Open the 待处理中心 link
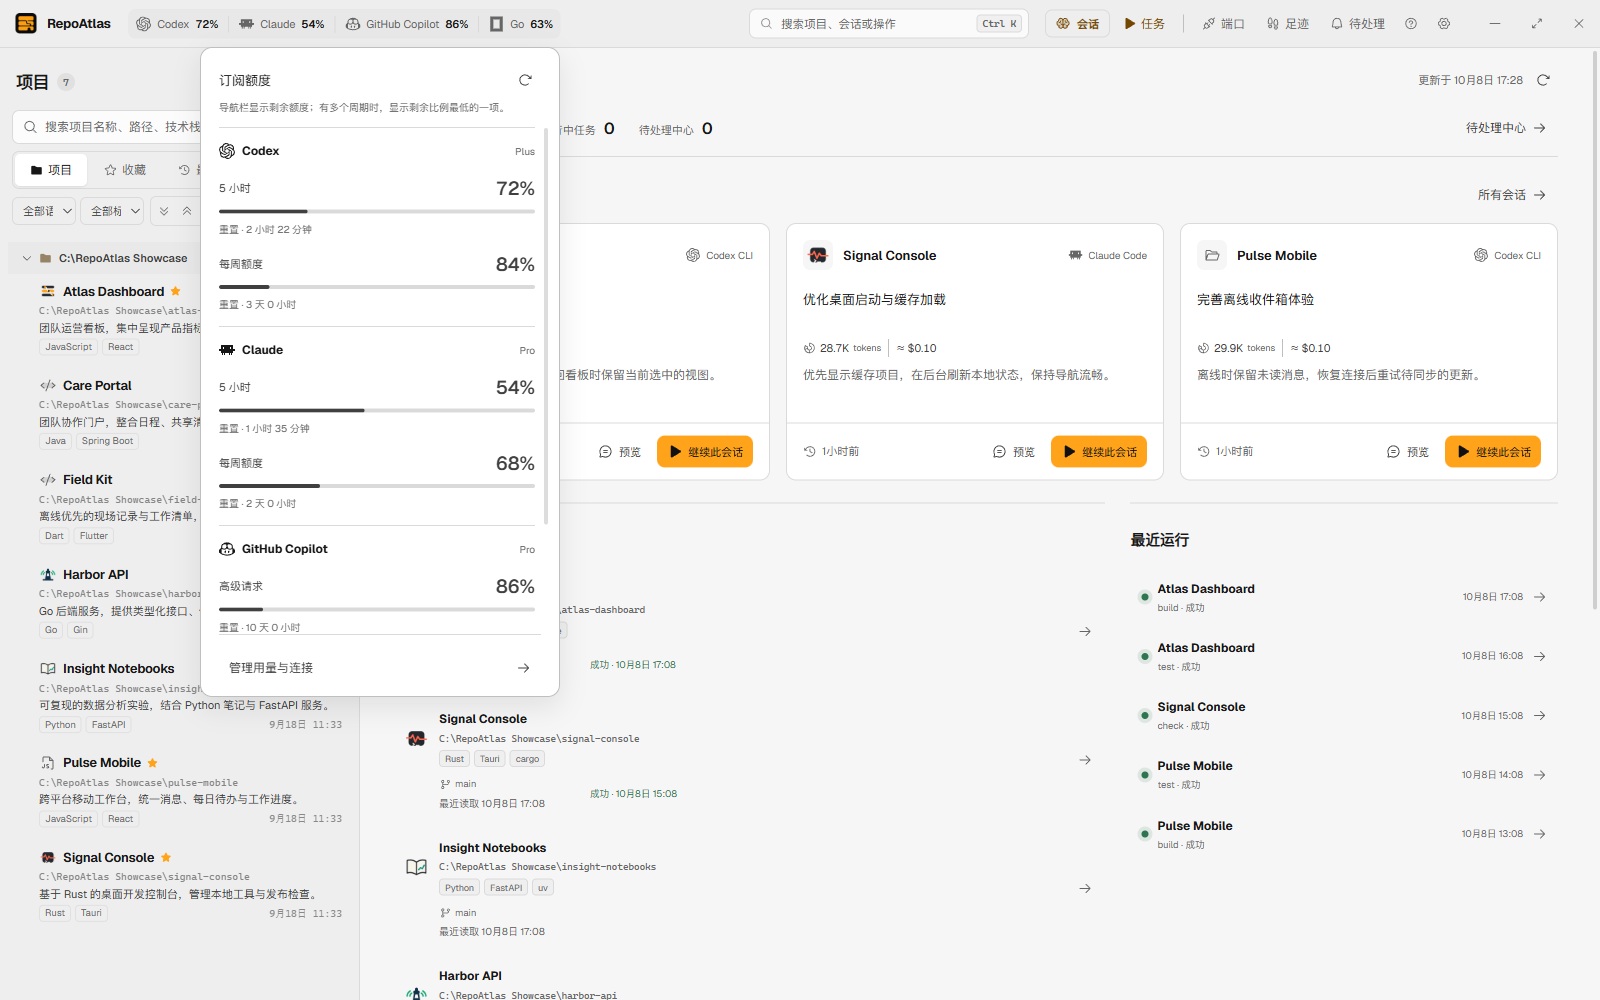1600x1000 pixels. [1506, 128]
